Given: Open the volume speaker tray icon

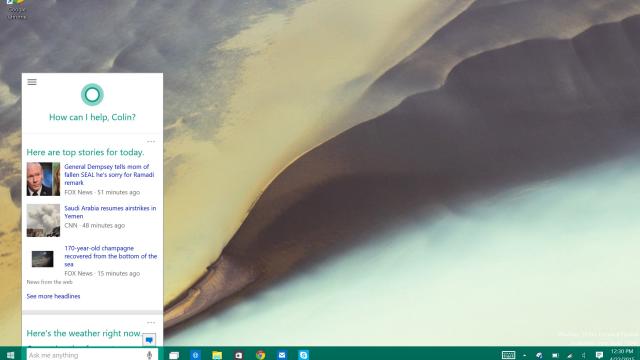Looking at the screenshot, I should click(584, 356).
